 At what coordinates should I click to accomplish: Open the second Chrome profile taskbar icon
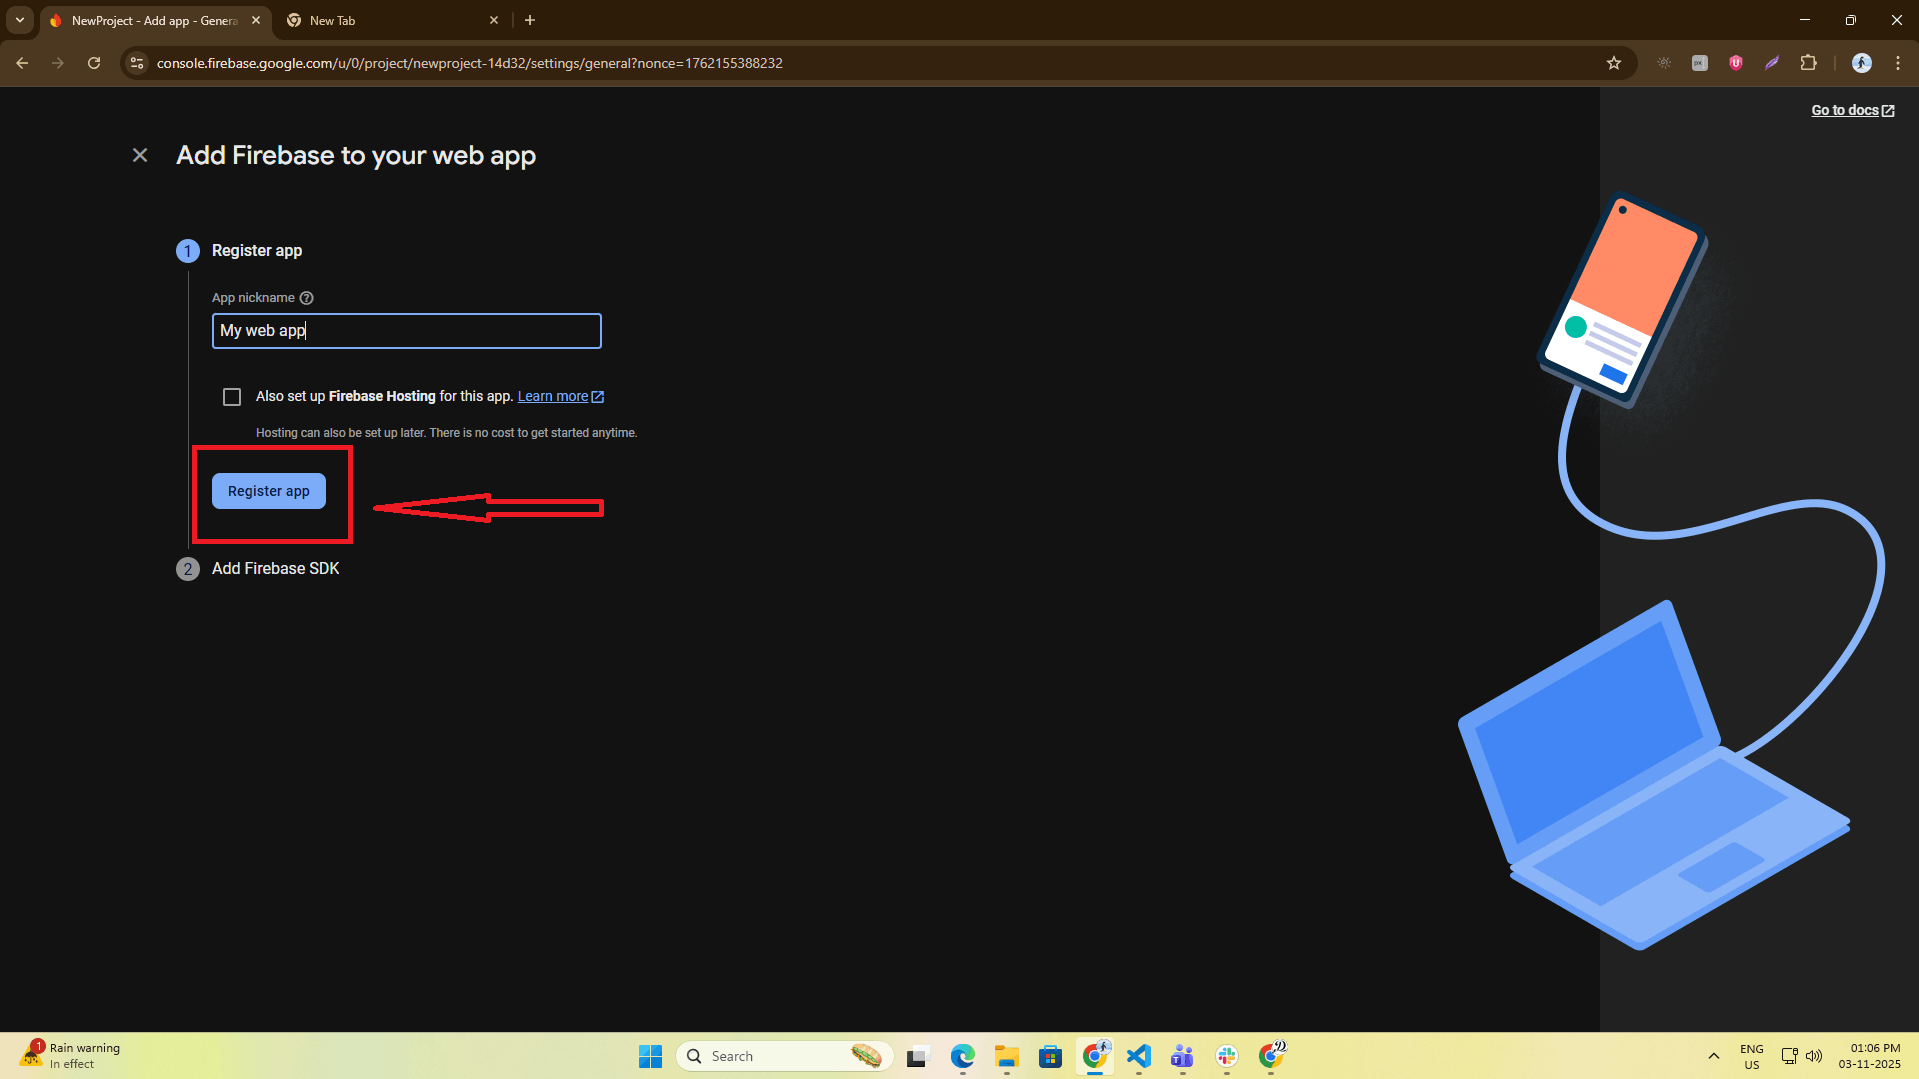click(1272, 1056)
